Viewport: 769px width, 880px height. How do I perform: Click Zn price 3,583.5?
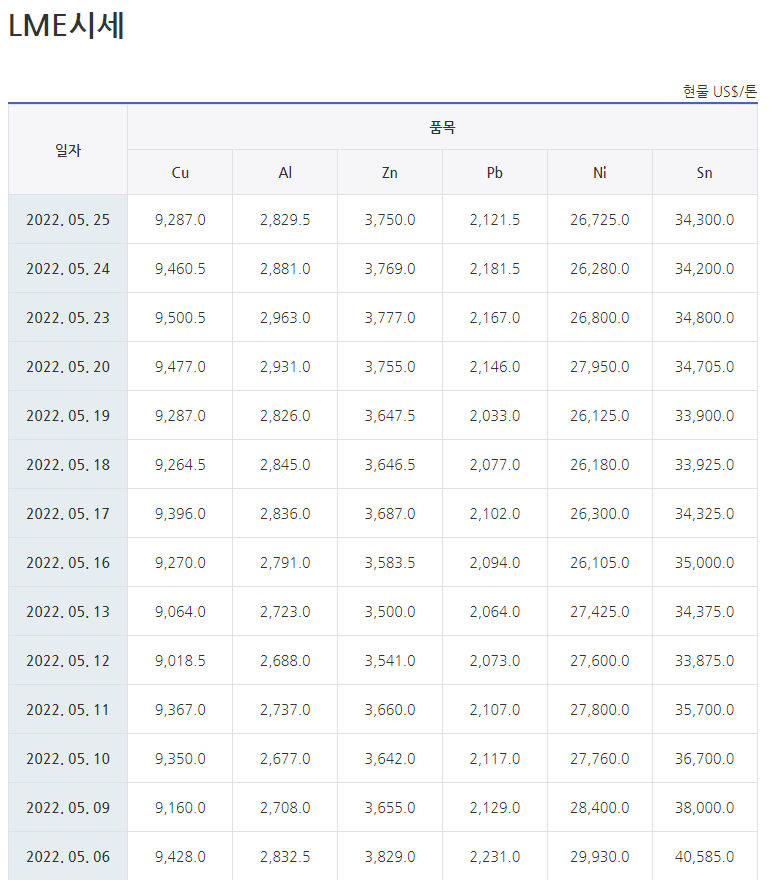(390, 562)
